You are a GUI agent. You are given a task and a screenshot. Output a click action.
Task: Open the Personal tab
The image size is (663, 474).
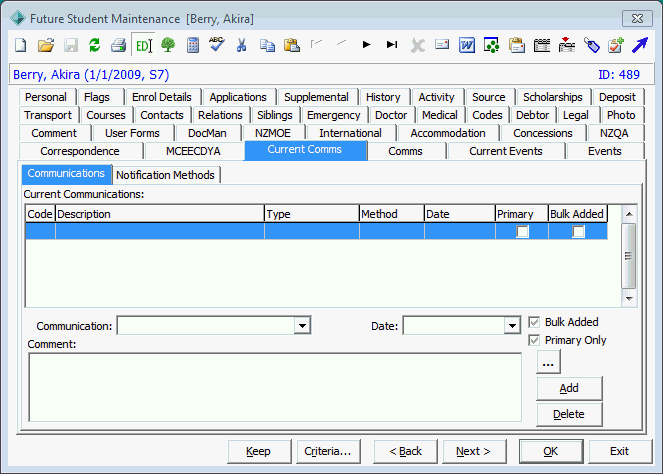coord(46,97)
